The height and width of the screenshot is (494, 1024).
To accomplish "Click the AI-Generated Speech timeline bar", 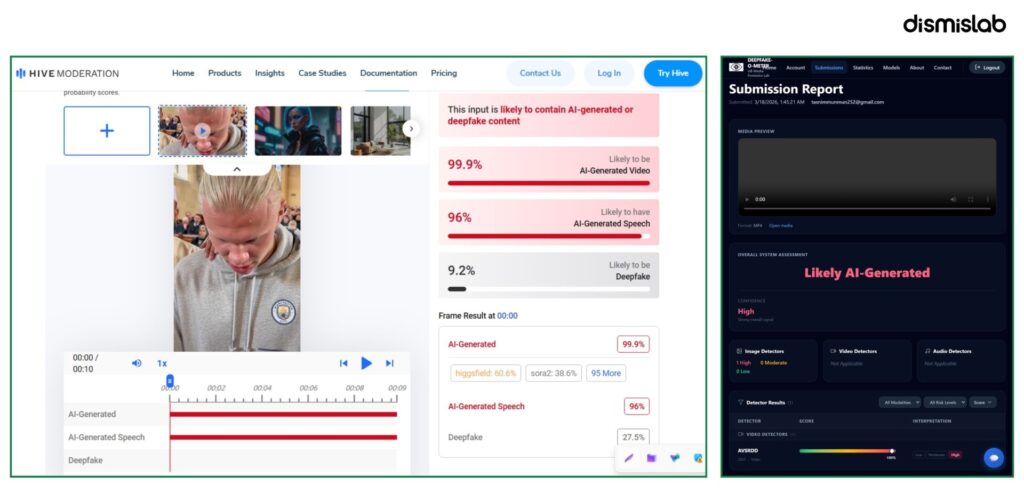I will point(283,437).
